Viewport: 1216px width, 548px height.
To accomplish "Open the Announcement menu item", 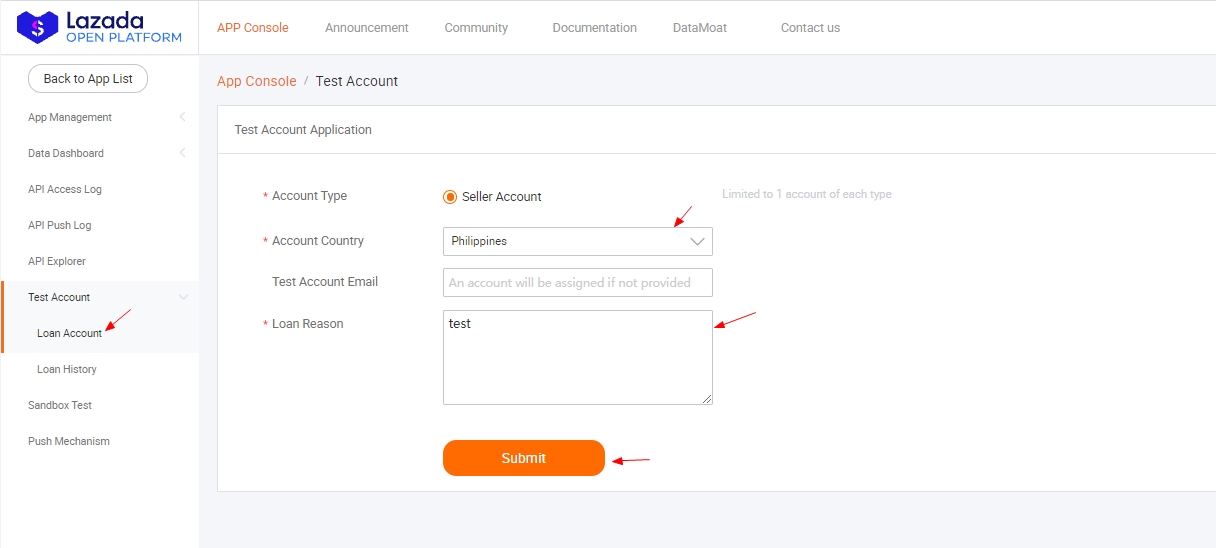I will pos(366,28).
